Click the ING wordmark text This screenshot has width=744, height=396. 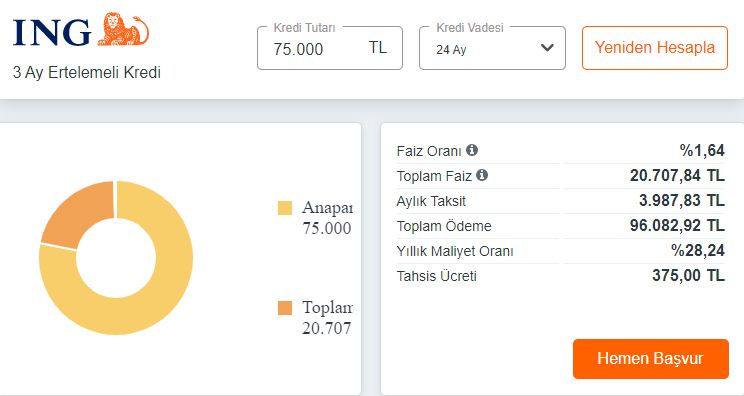52,32
